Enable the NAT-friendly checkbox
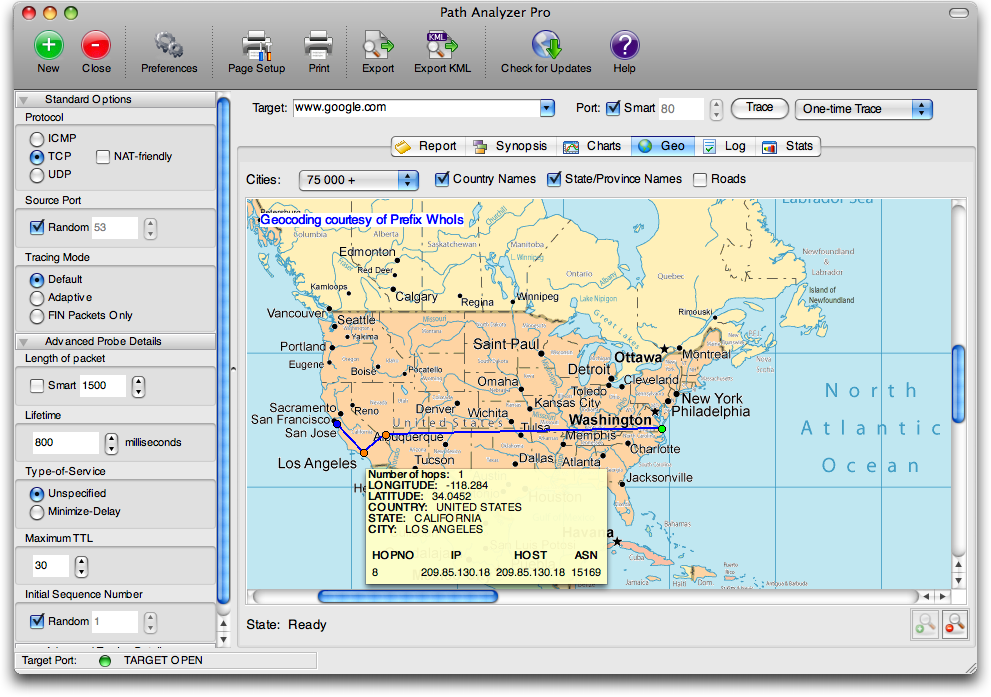 pyautogui.click(x=102, y=157)
